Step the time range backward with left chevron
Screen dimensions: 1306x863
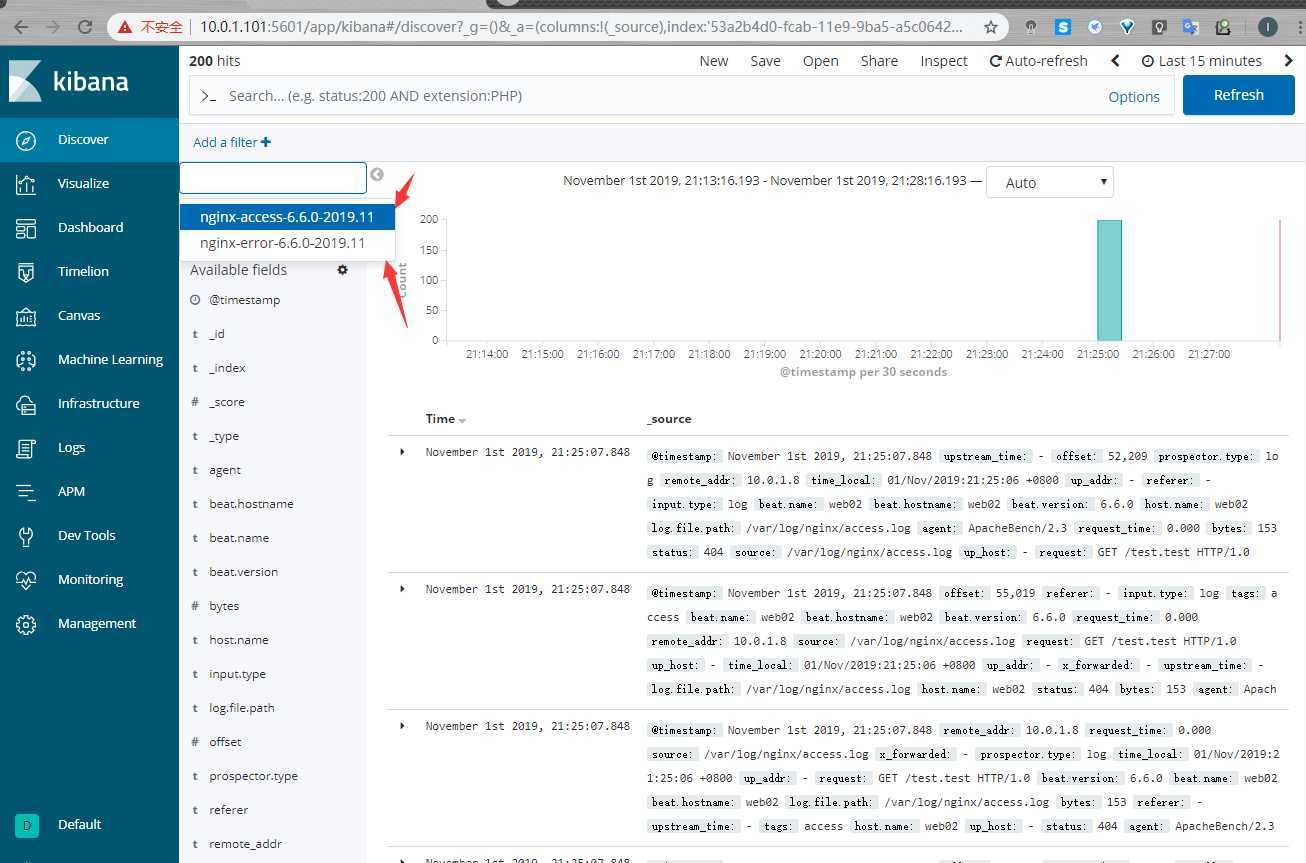click(x=1115, y=61)
